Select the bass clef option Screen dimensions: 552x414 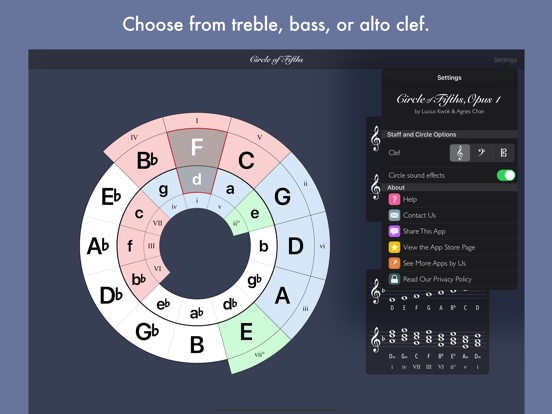(481, 153)
